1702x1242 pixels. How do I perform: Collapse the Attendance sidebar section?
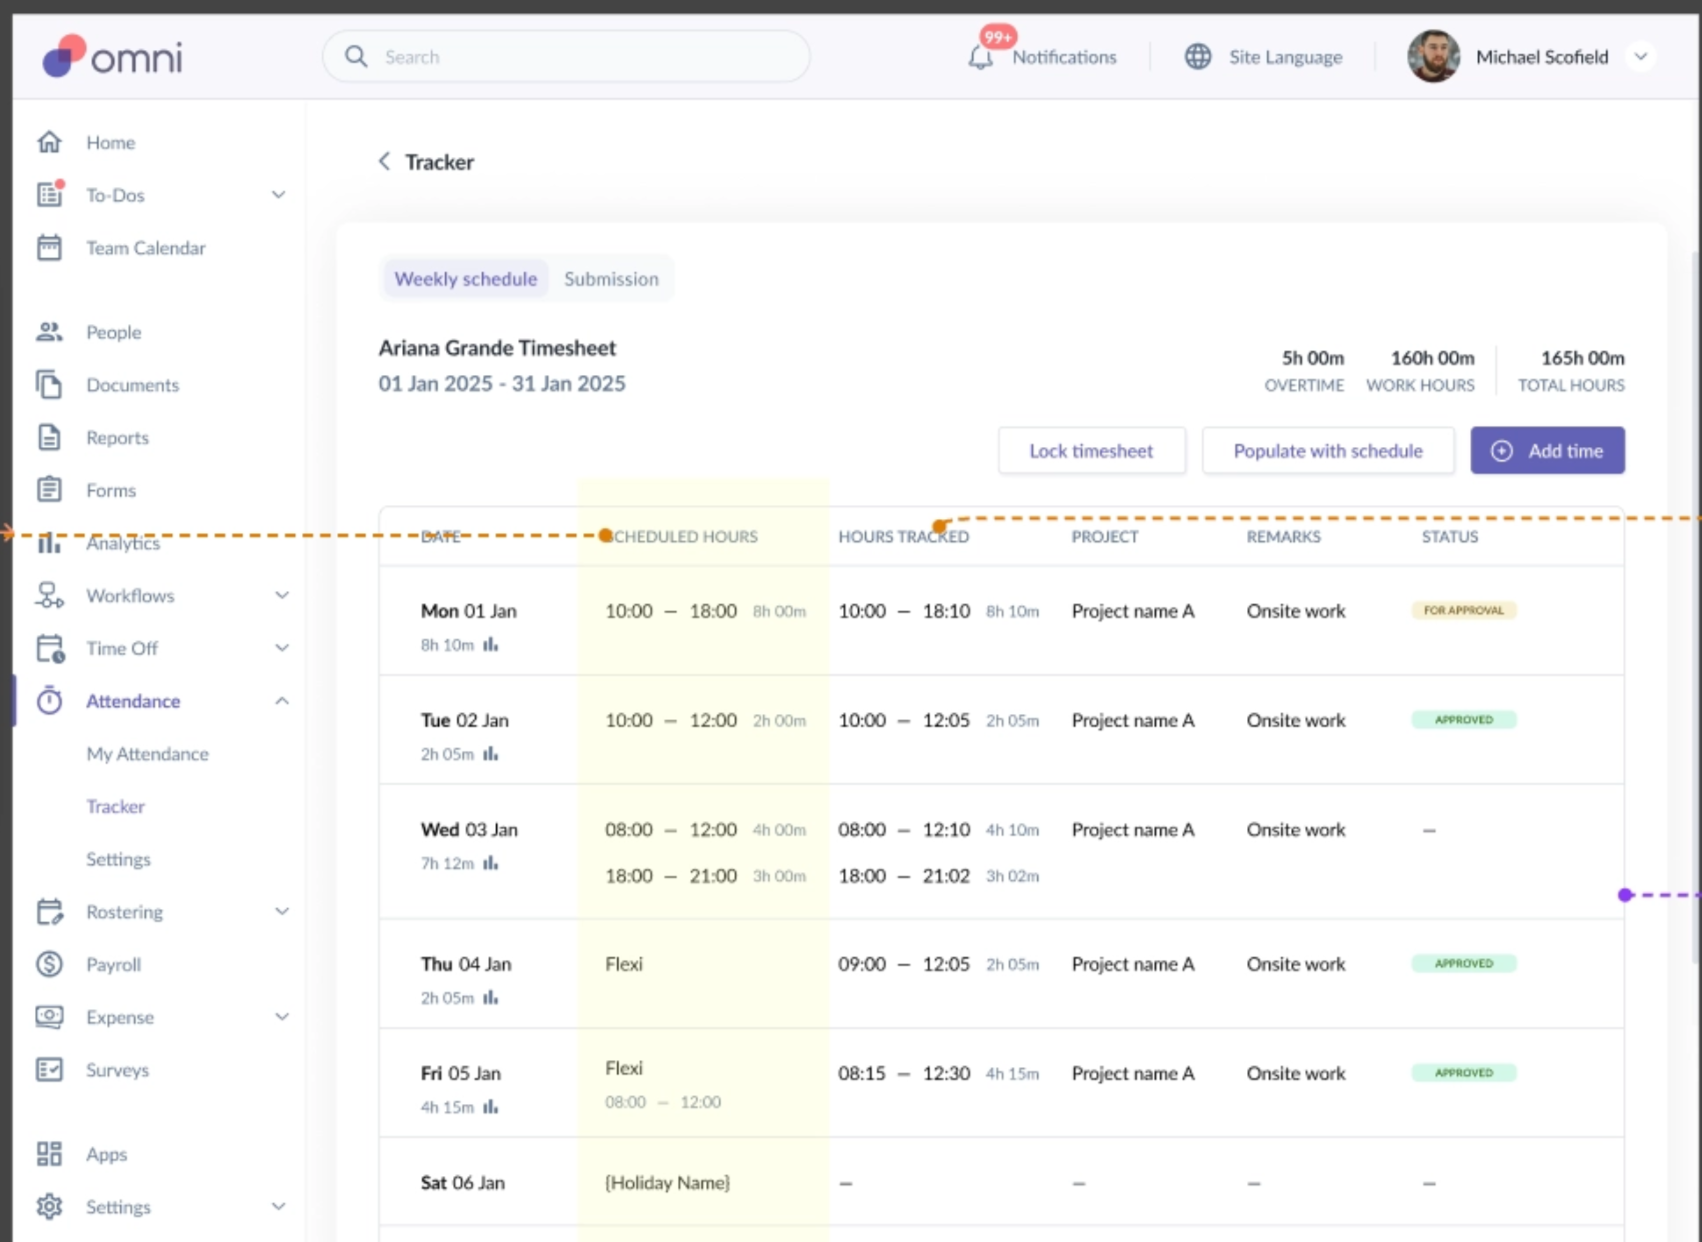point(282,701)
